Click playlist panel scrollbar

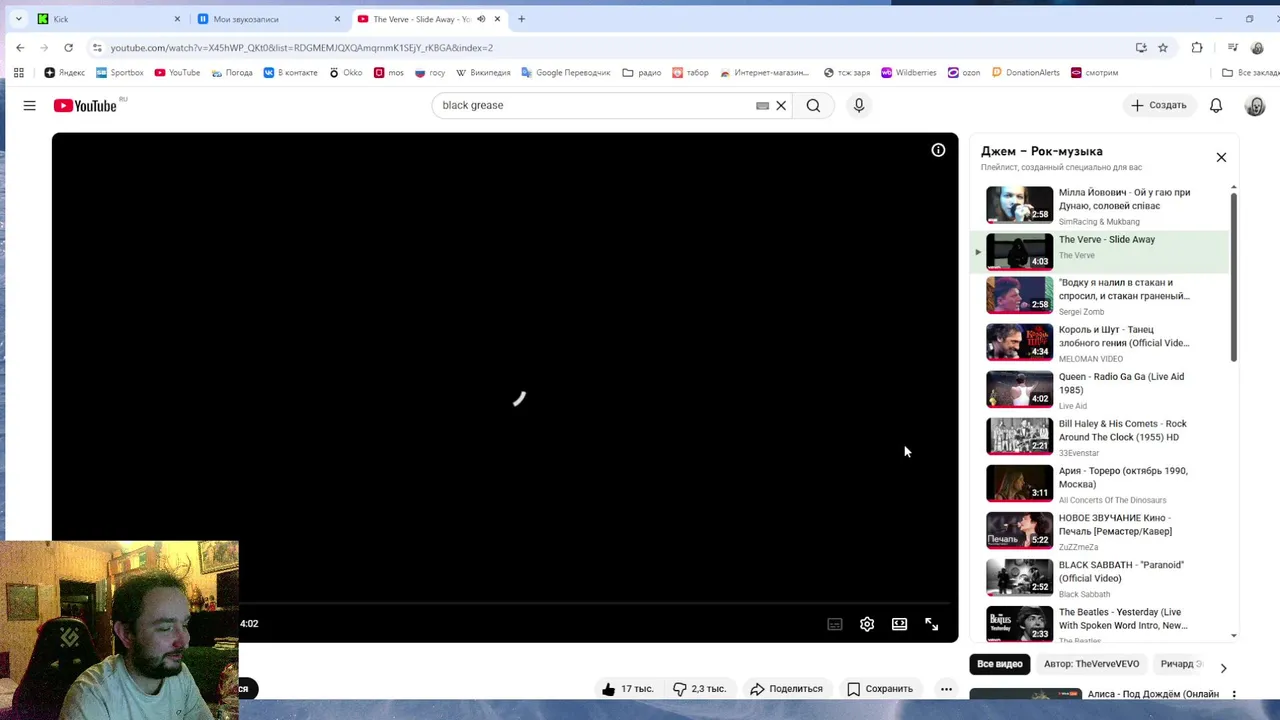click(x=1234, y=278)
